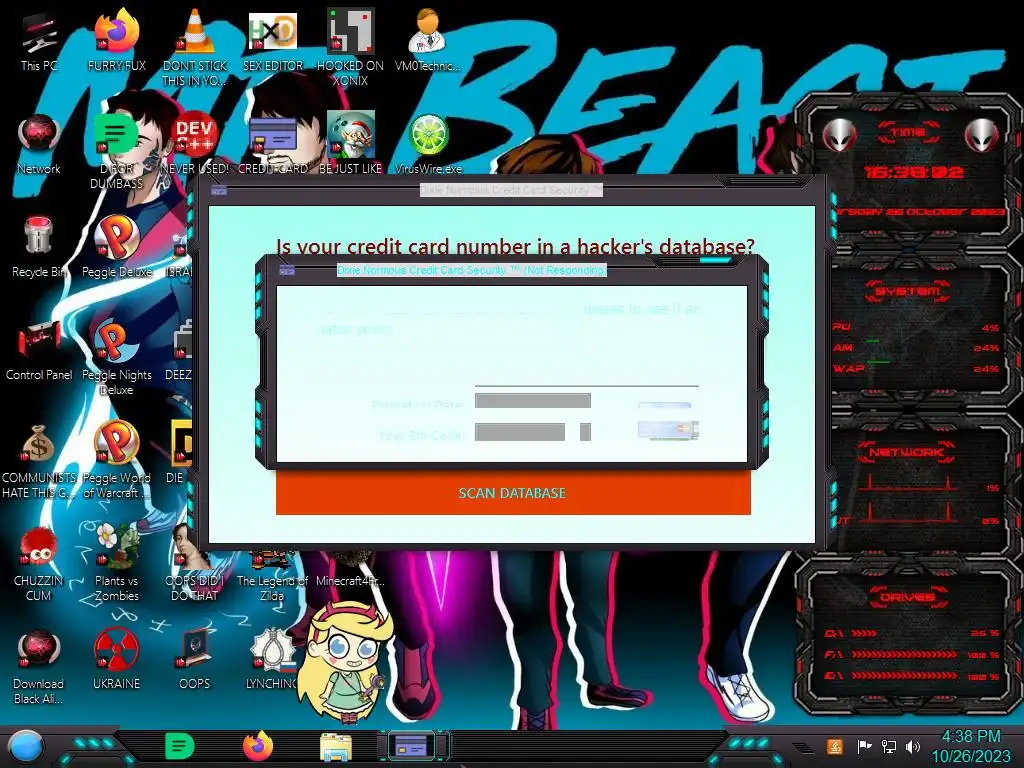Open the VLC cone desktop shortcut
Viewport: 1024px width, 768px height.
[195, 47]
